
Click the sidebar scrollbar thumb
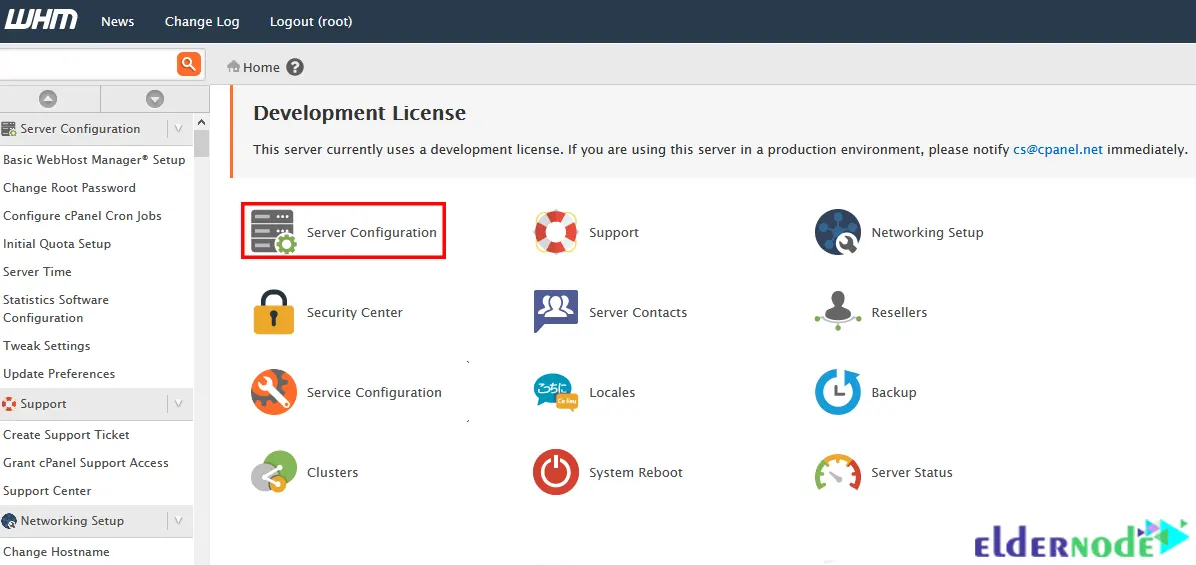pos(201,143)
